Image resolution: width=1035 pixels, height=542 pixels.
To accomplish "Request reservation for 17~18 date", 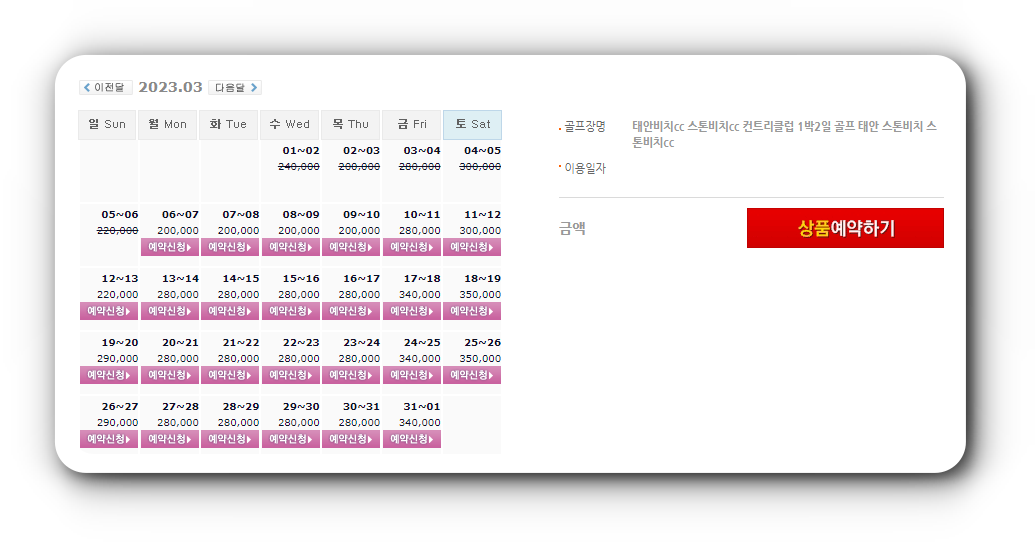I will pyautogui.click(x=412, y=311).
